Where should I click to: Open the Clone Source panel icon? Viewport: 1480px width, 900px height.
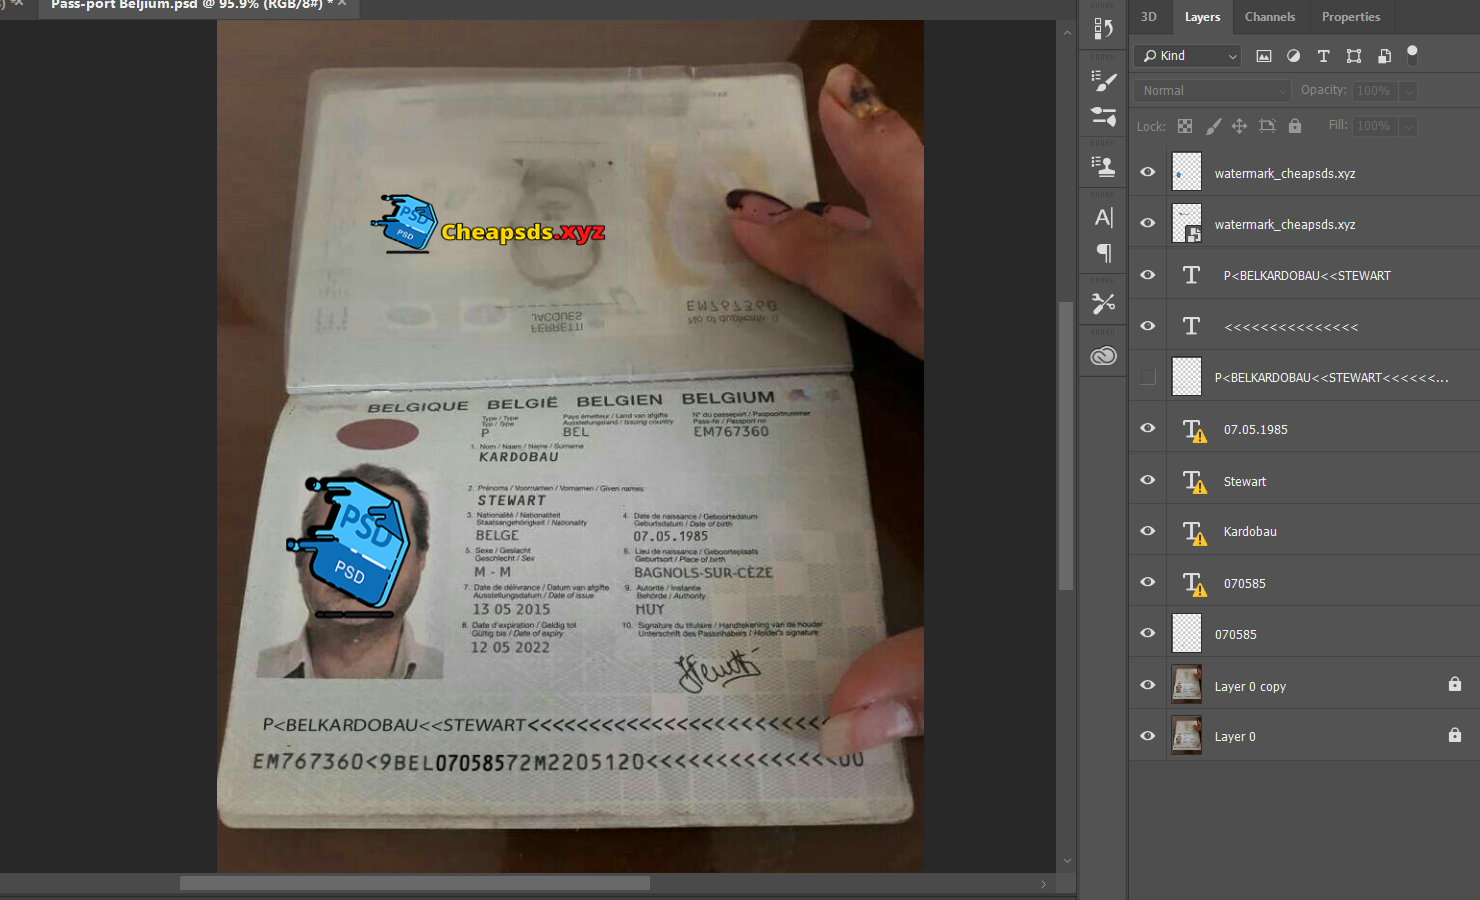click(x=1103, y=166)
